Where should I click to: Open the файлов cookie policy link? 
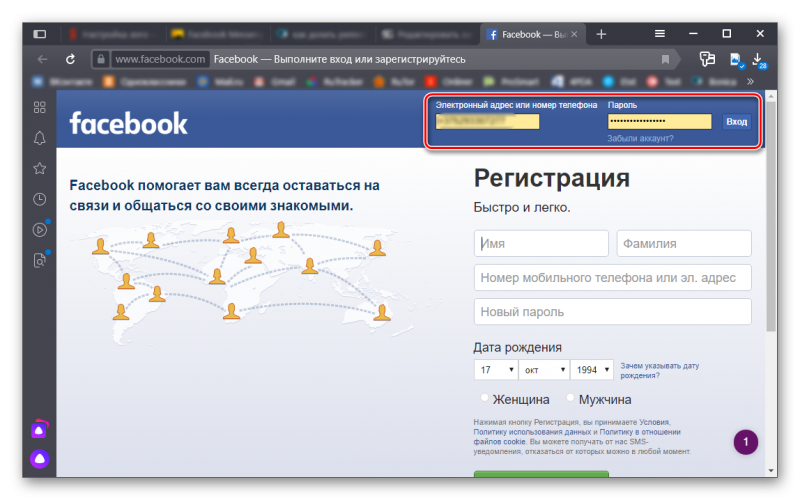[x=499, y=441]
